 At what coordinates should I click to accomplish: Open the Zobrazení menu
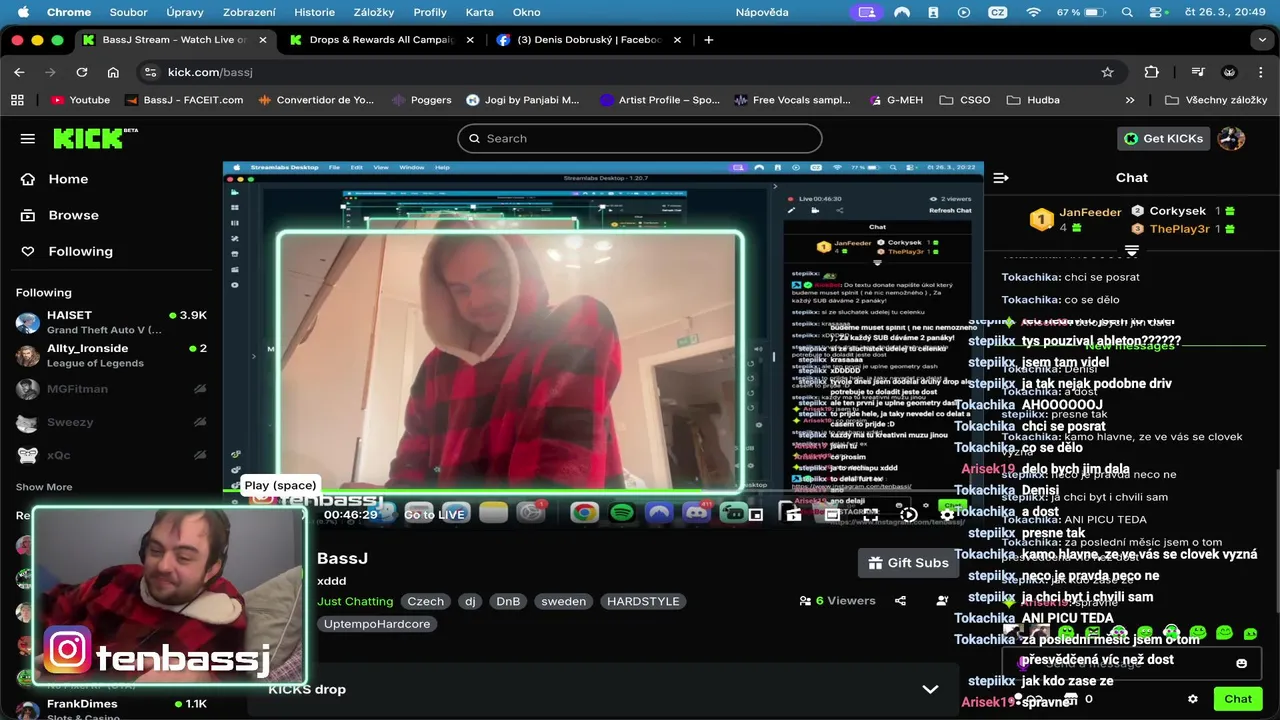tap(249, 12)
